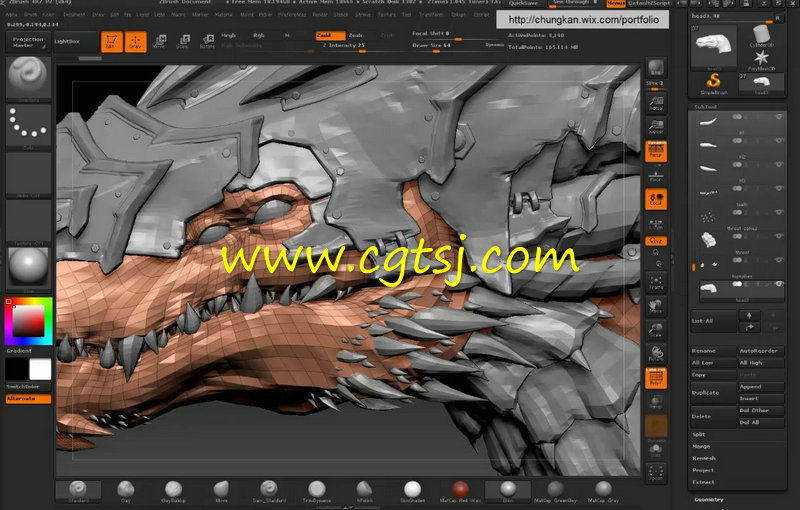Select the Cylinder3D tool icon
This screenshot has height=510, width=800.
pyautogui.click(x=761, y=36)
